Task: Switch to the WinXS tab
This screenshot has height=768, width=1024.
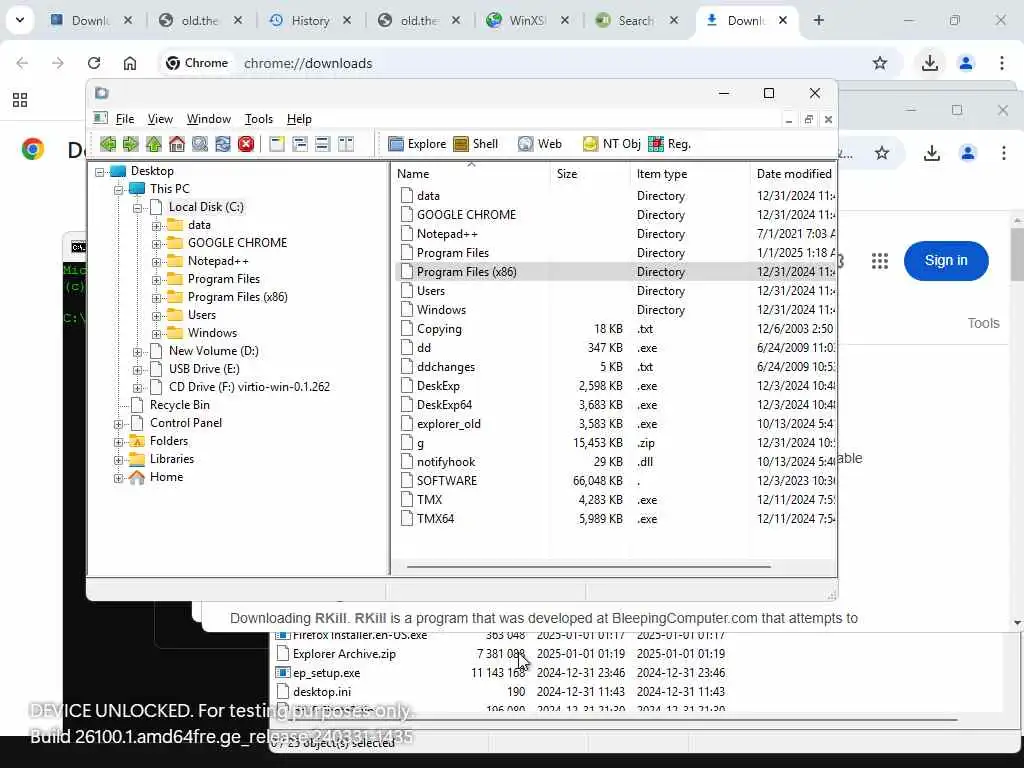Action: click(x=527, y=21)
